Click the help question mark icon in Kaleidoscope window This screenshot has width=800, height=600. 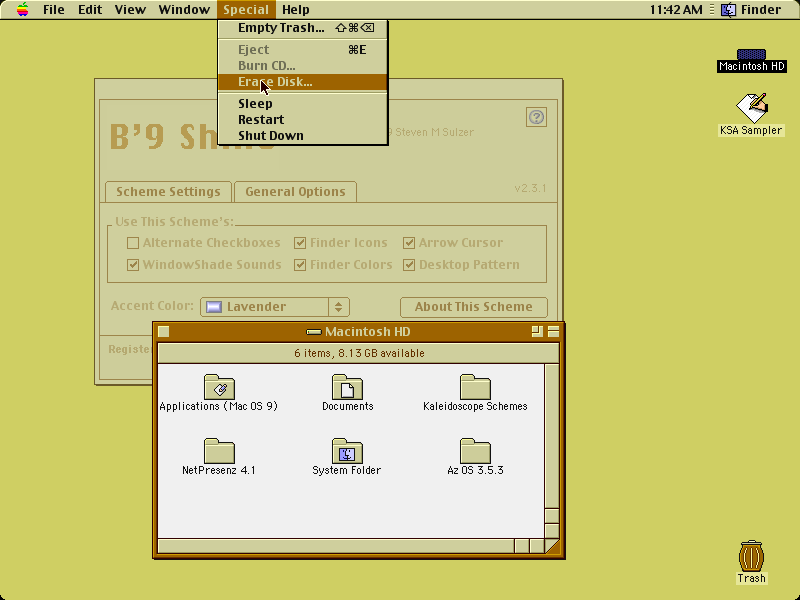pos(536,117)
